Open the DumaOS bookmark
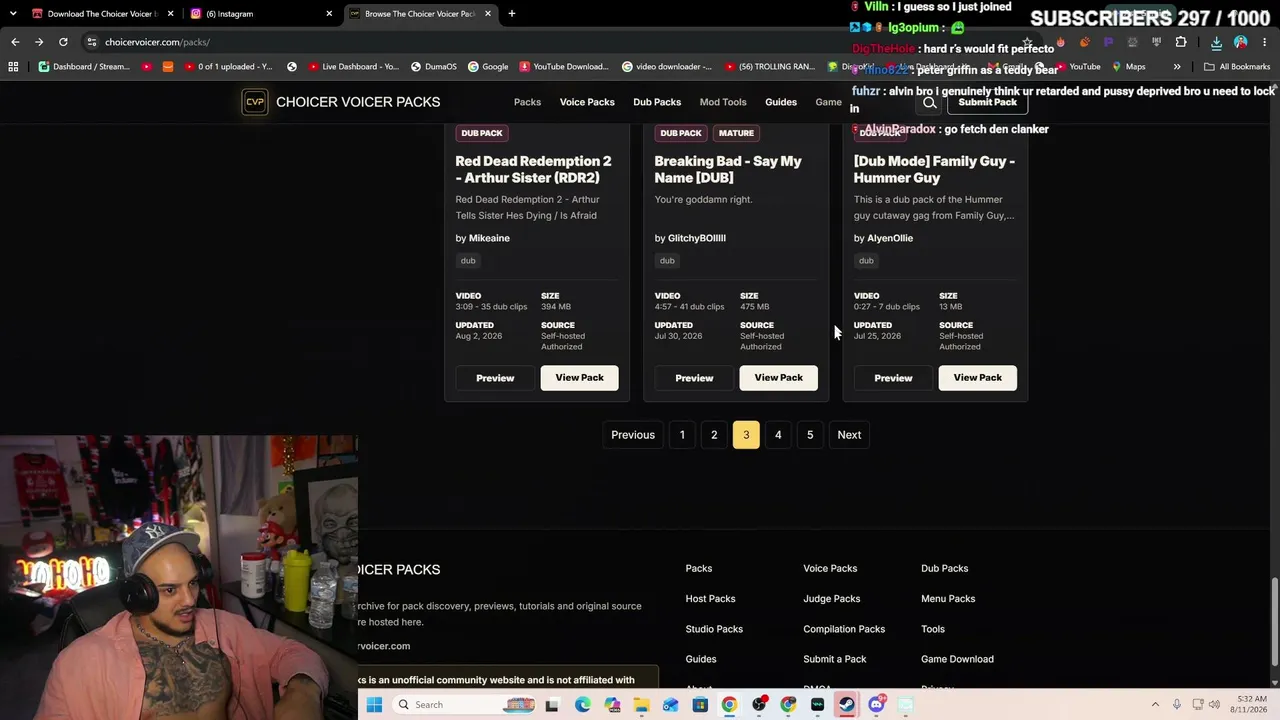This screenshot has height=720, width=1280. (x=433, y=67)
